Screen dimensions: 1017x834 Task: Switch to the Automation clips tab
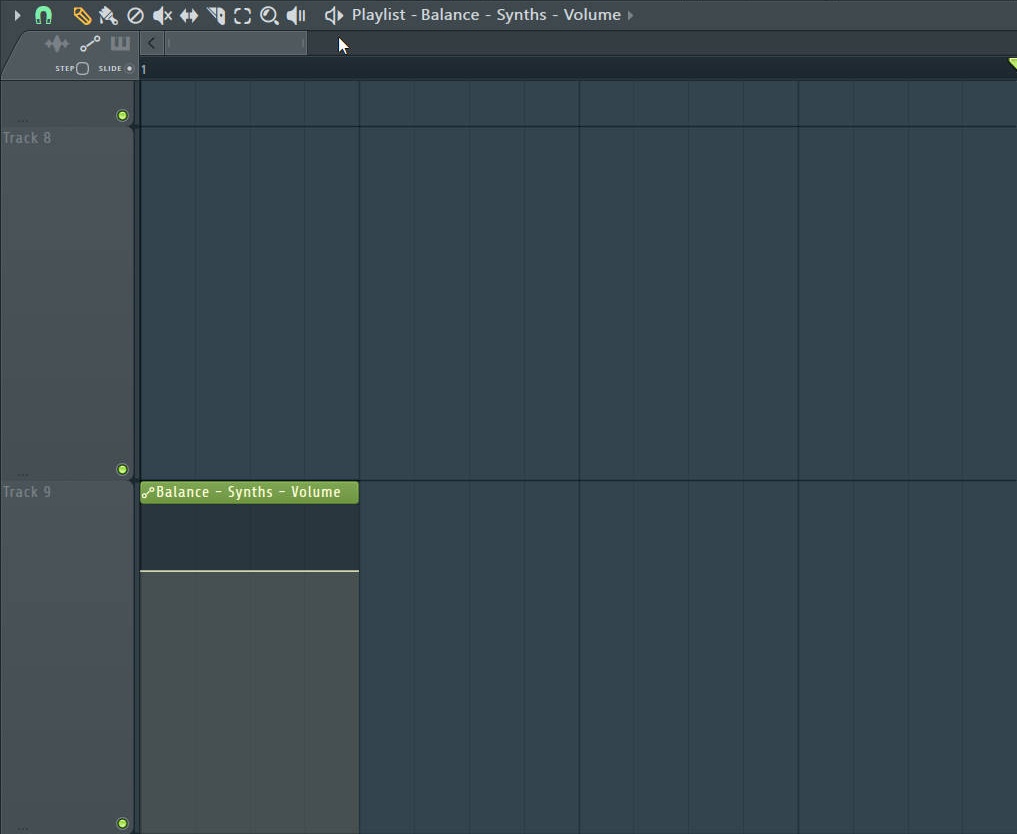pos(90,43)
